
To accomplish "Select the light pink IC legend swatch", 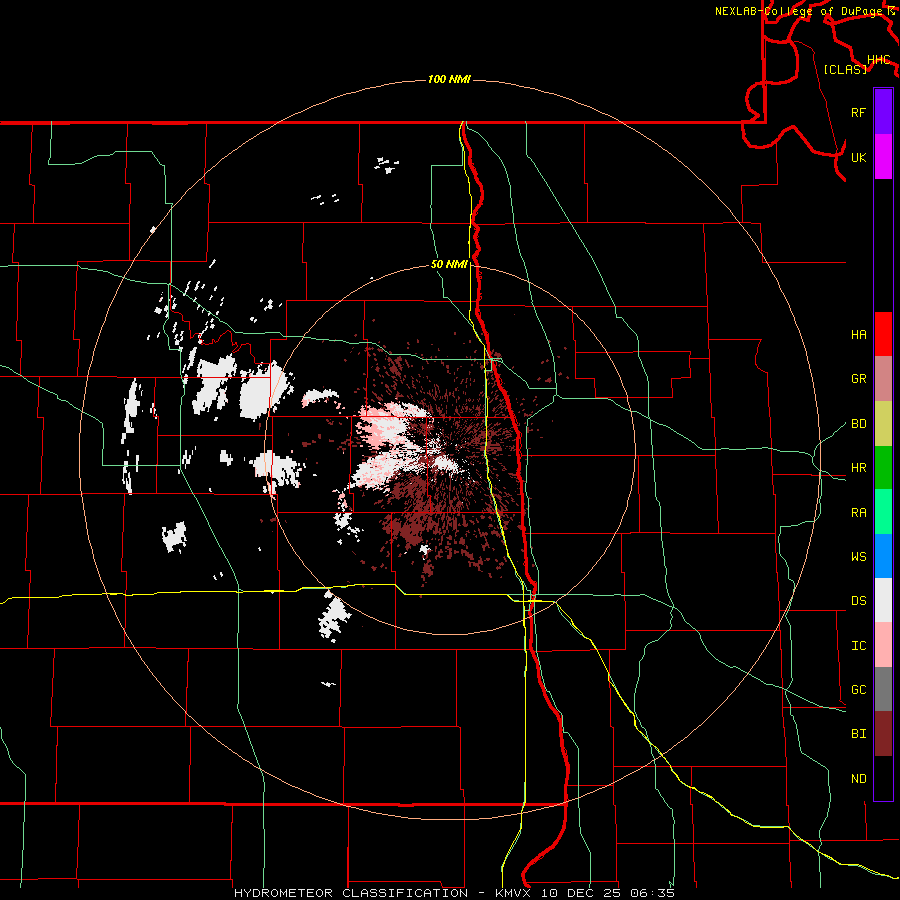I will pyautogui.click(x=883, y=645).
